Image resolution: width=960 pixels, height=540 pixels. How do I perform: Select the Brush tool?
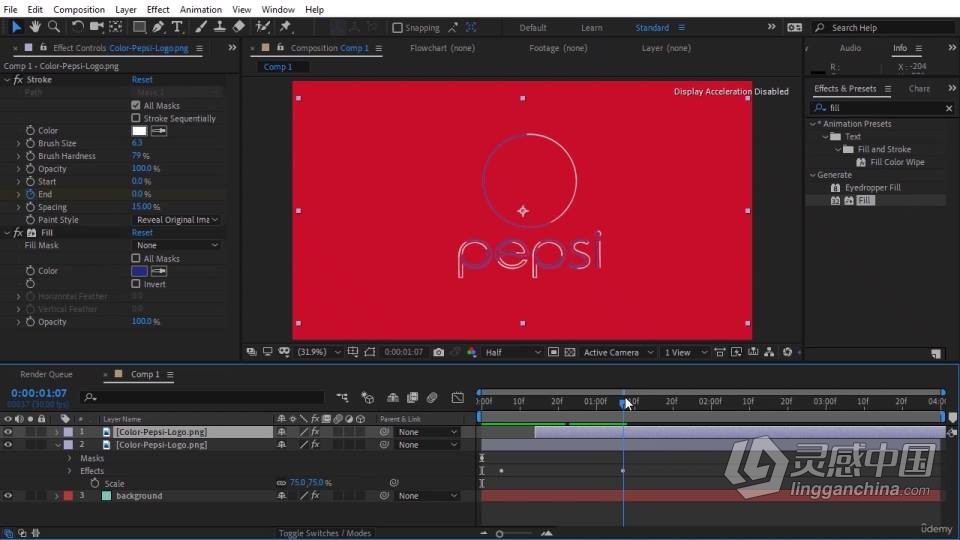pyautogui.click(x=201, y=27)
